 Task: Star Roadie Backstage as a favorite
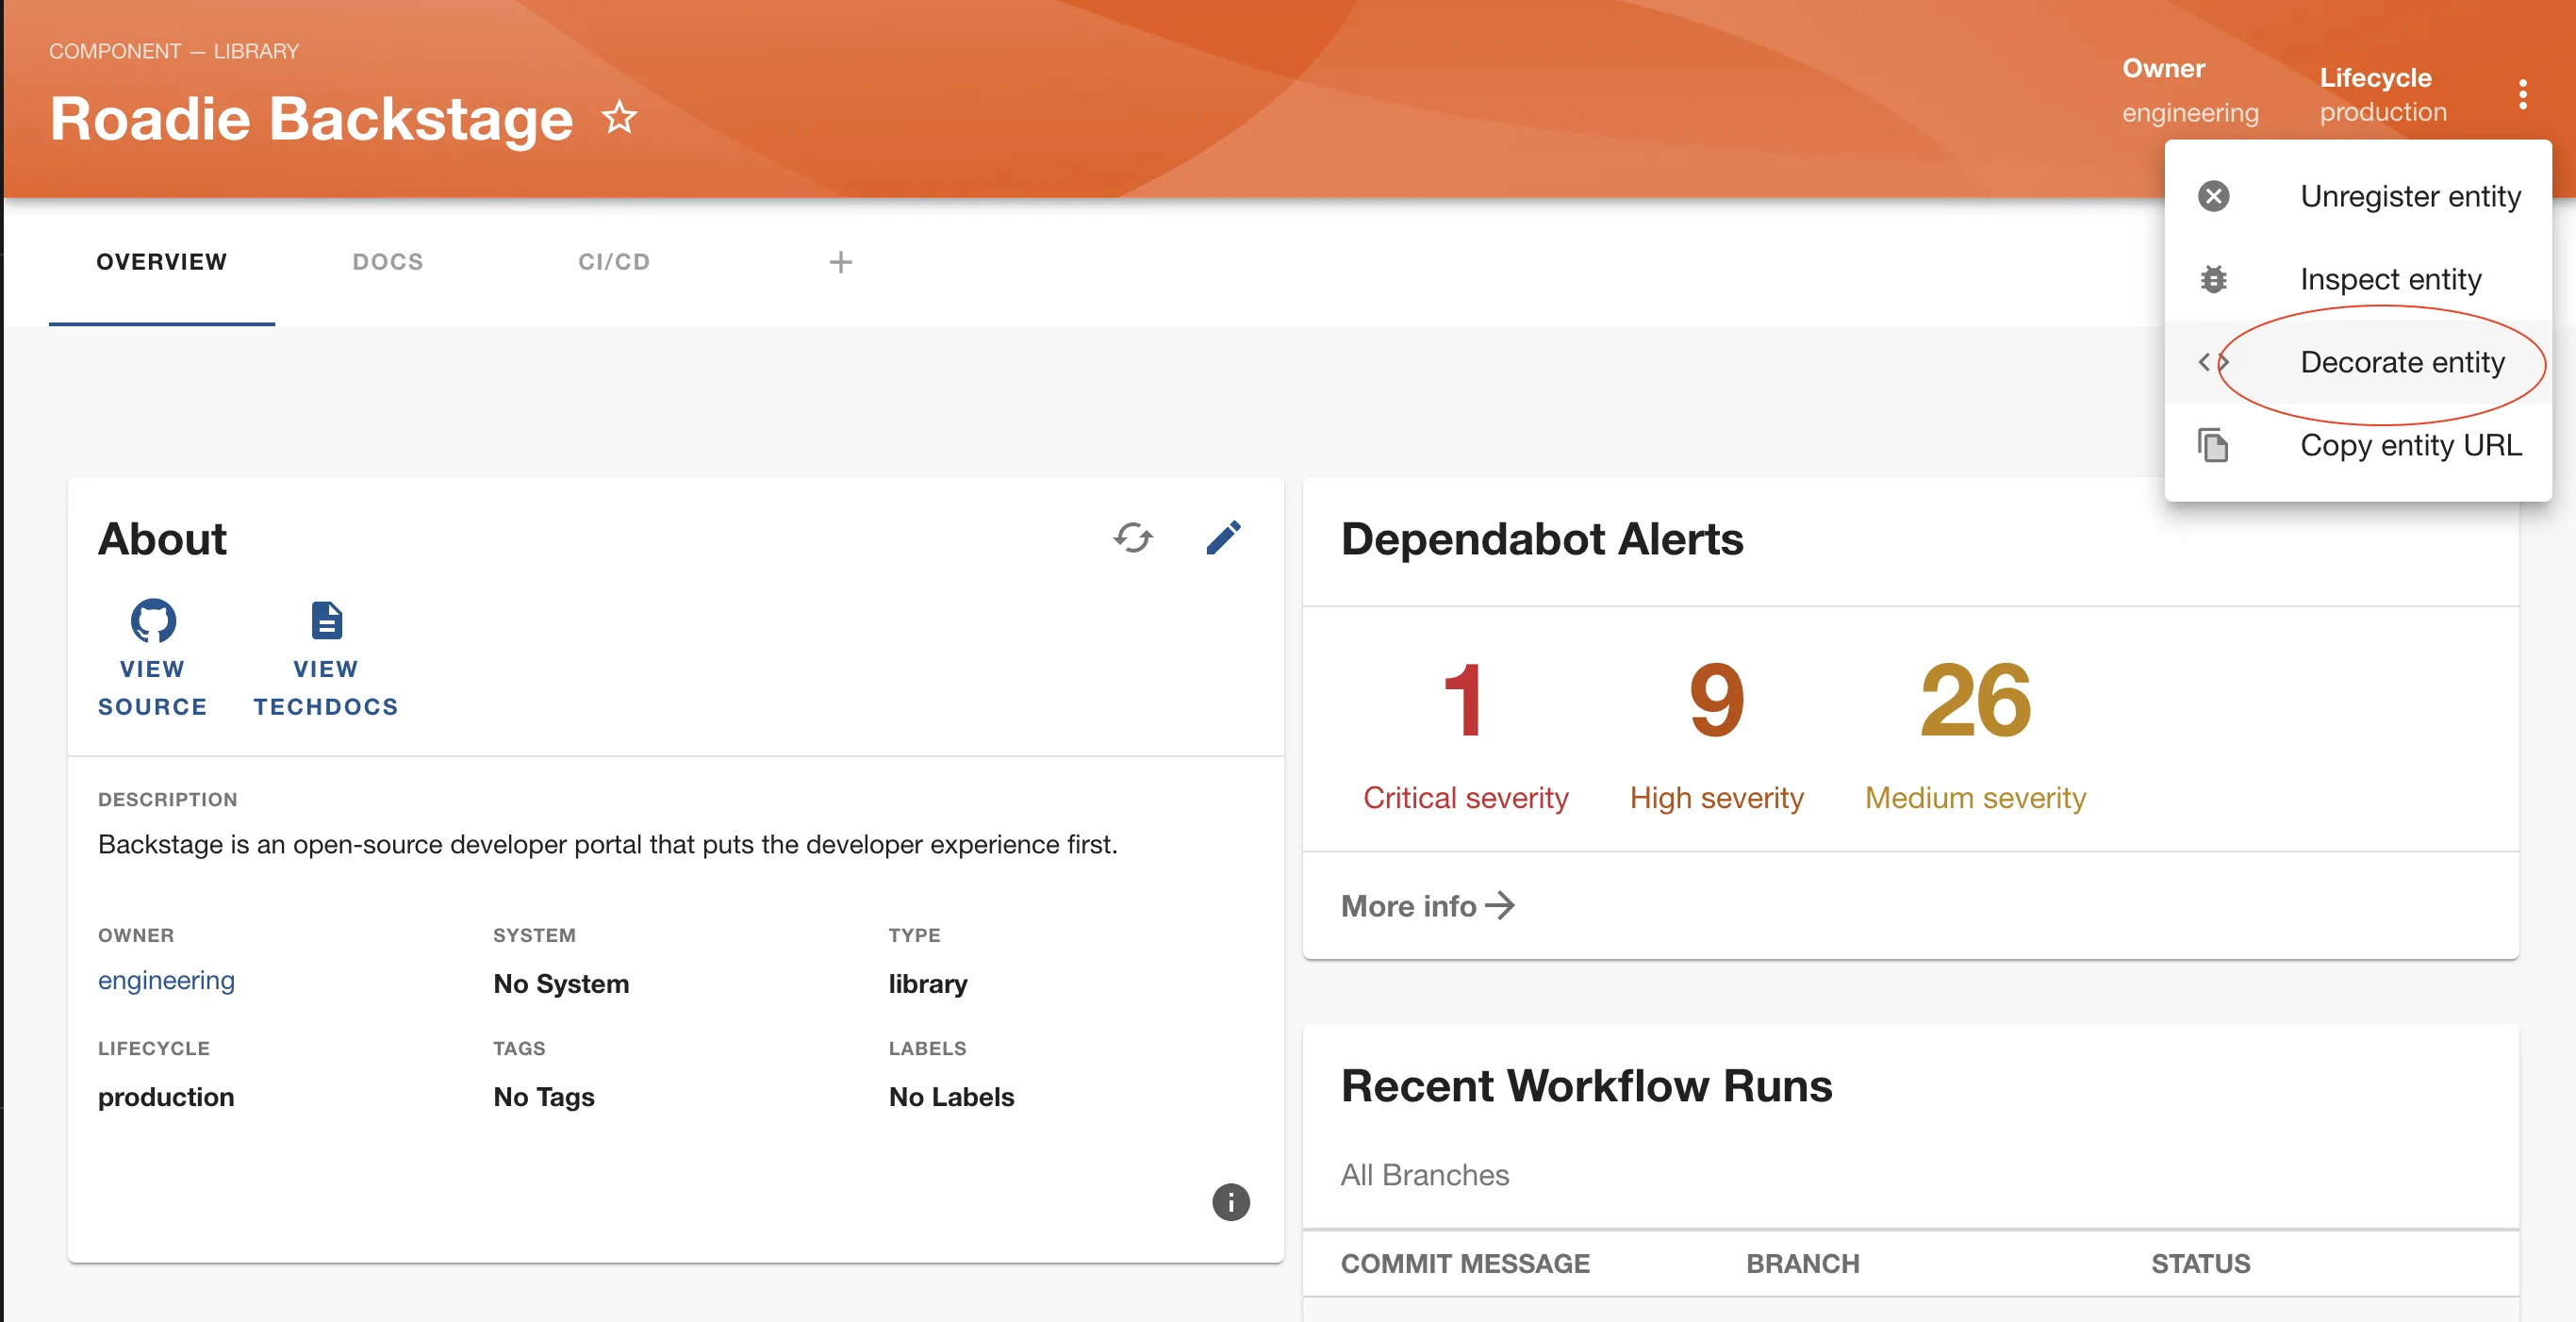pos(619,118)
